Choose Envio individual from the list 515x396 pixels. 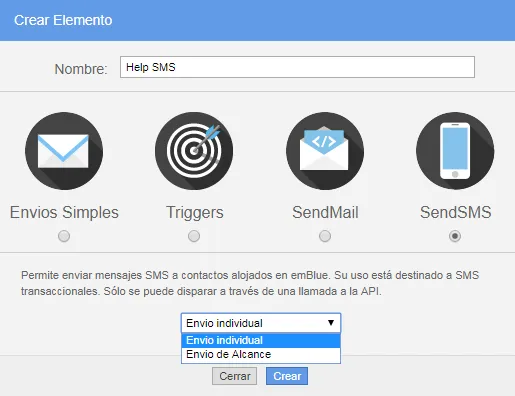[x=261, y=340]
